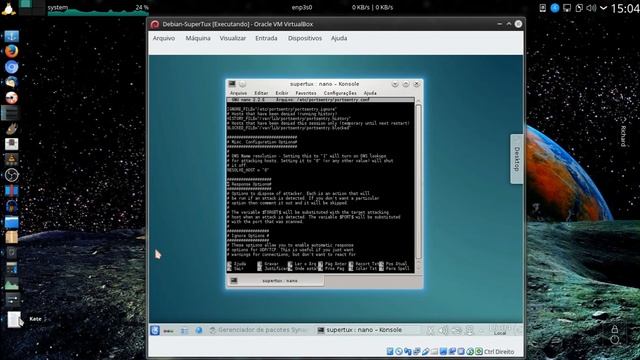The width and height of the screenshot is (640, 360).
Task: Open Thunderbird mail from the dock
Action: 11,82
